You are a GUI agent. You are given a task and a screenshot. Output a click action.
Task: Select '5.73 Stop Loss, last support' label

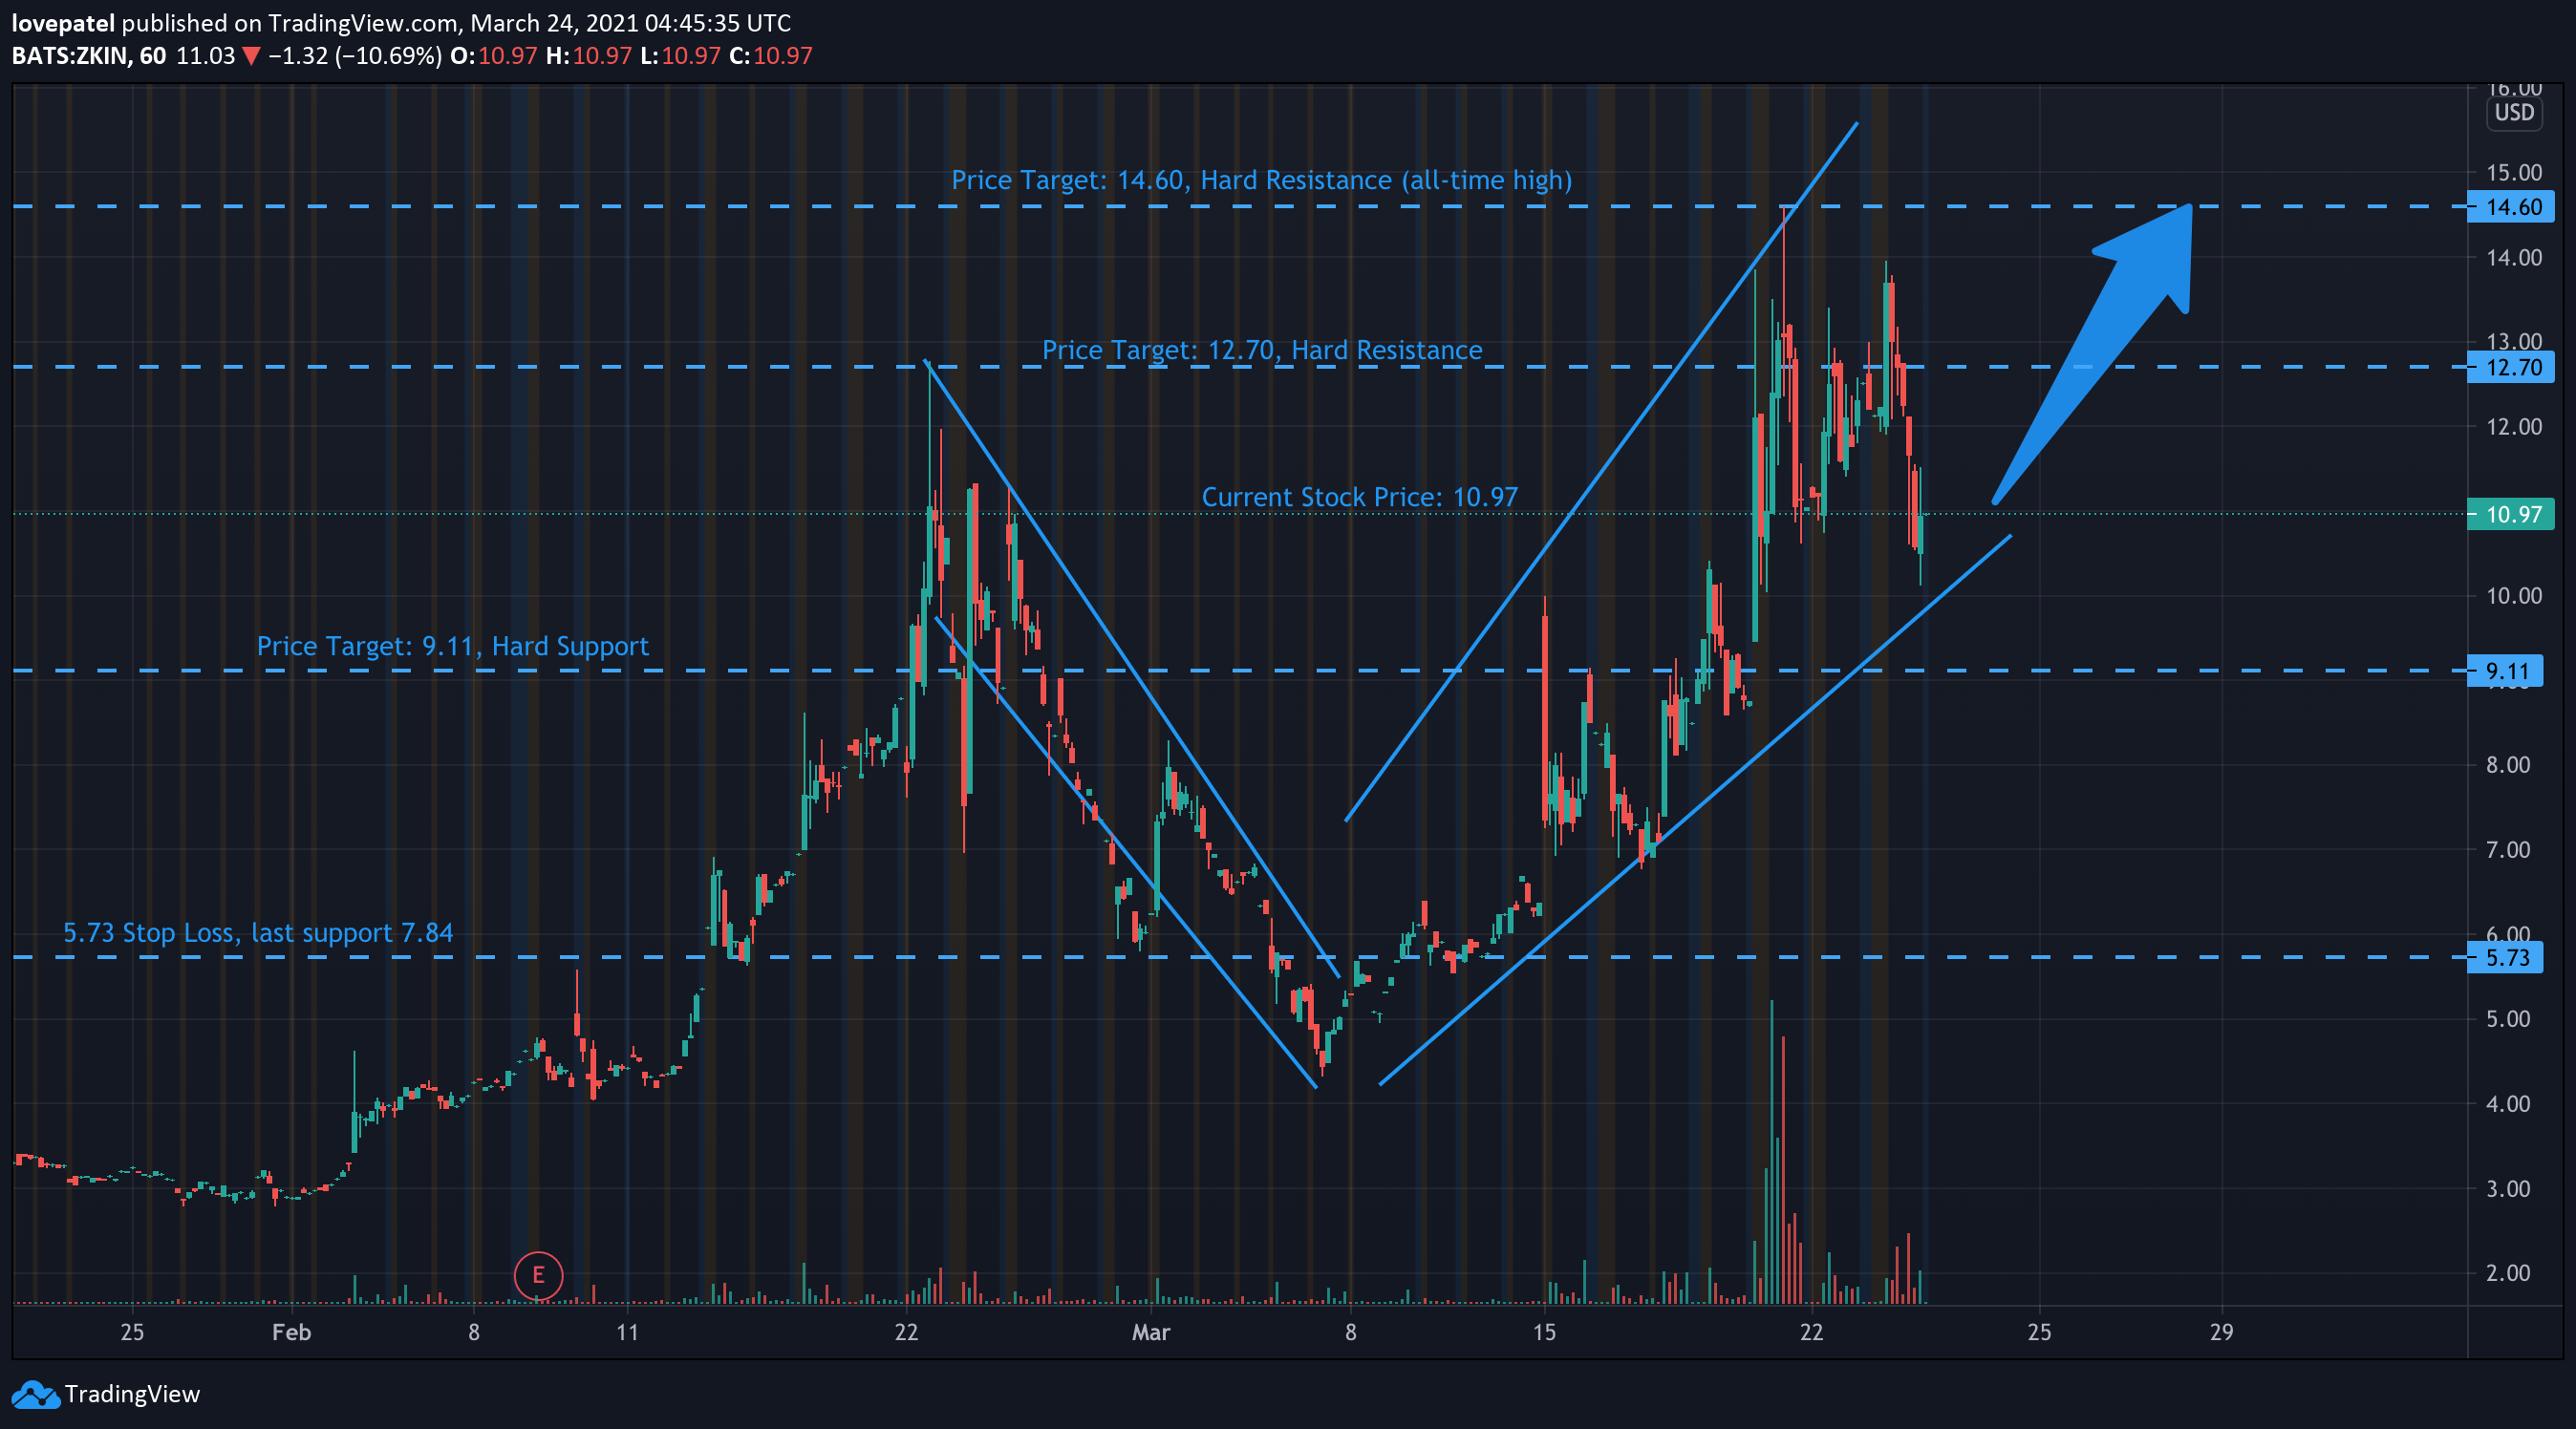point(258,933)
